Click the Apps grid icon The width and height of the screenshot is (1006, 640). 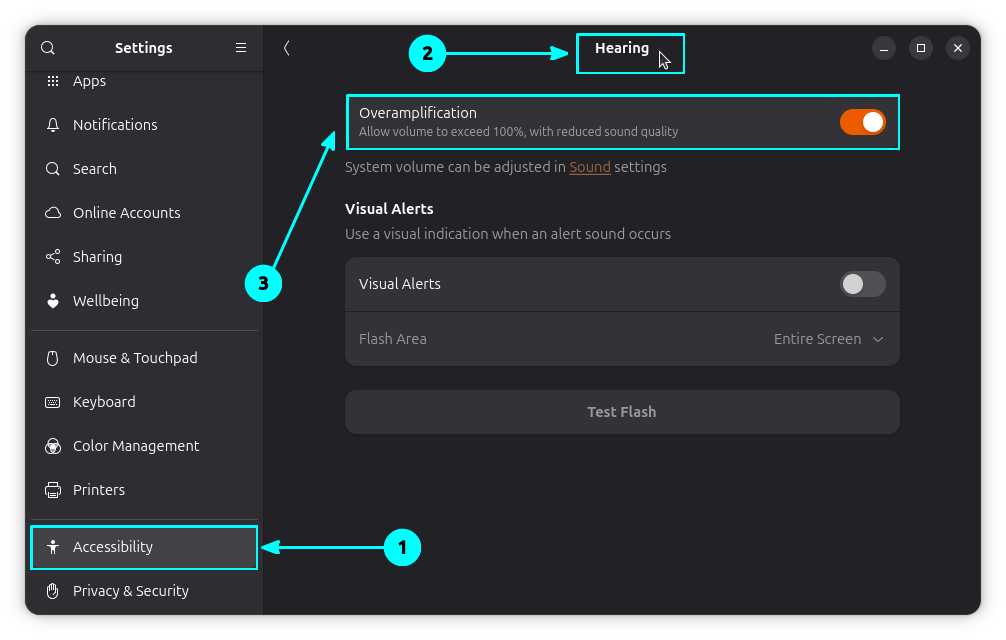click(53, 81)
